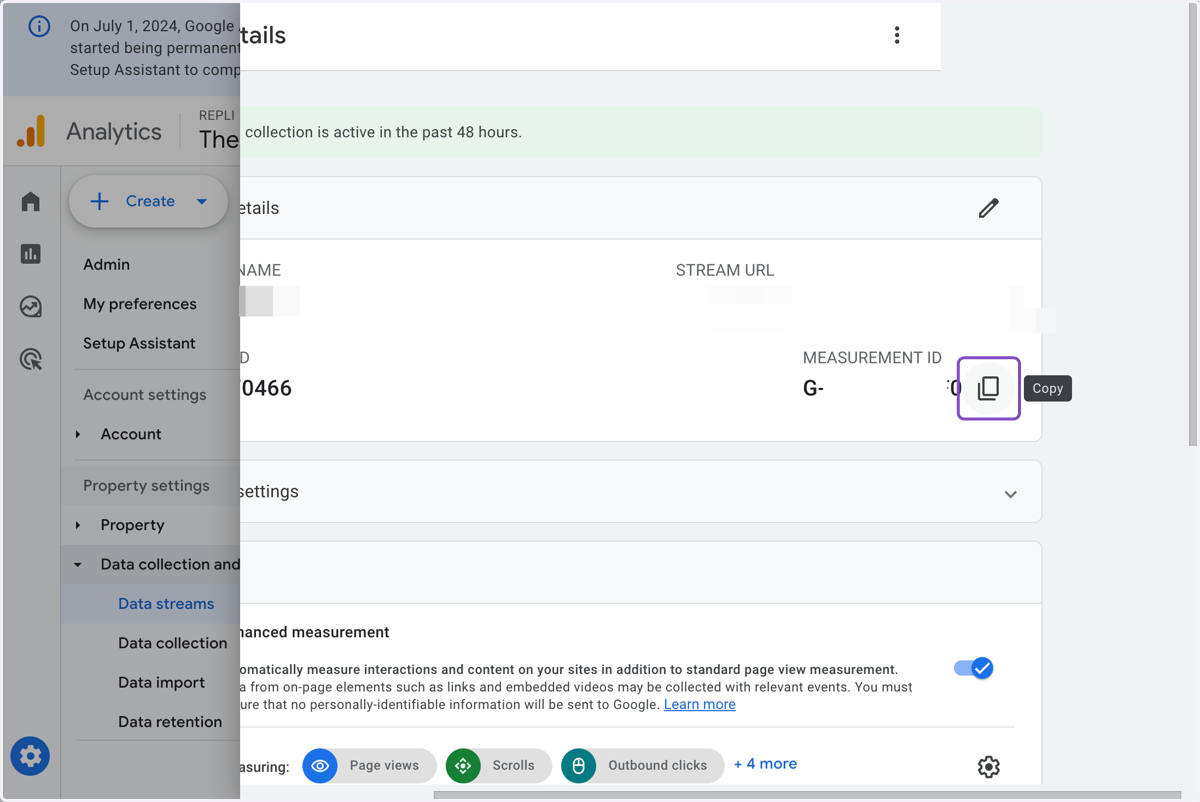Open Admin in the navigation menu
The image size is (1200, 802).
click(x=107, y=264)
